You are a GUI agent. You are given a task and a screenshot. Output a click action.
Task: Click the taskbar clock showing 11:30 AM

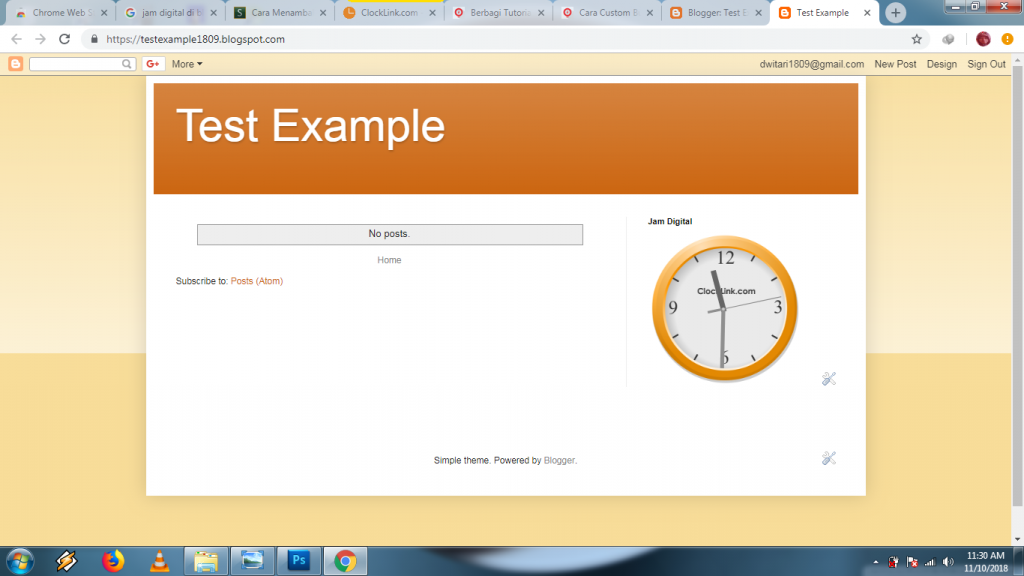(x=985, y=562)
